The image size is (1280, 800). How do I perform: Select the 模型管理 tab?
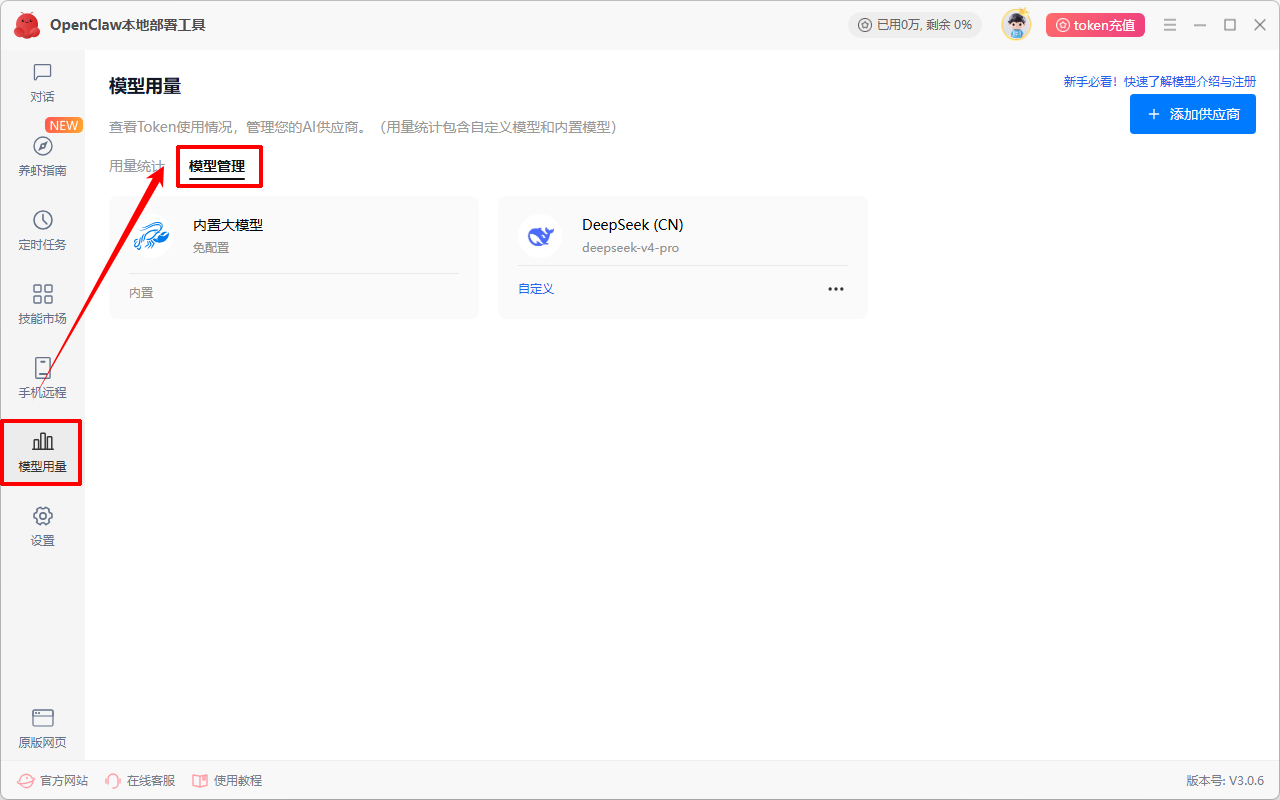217,166
